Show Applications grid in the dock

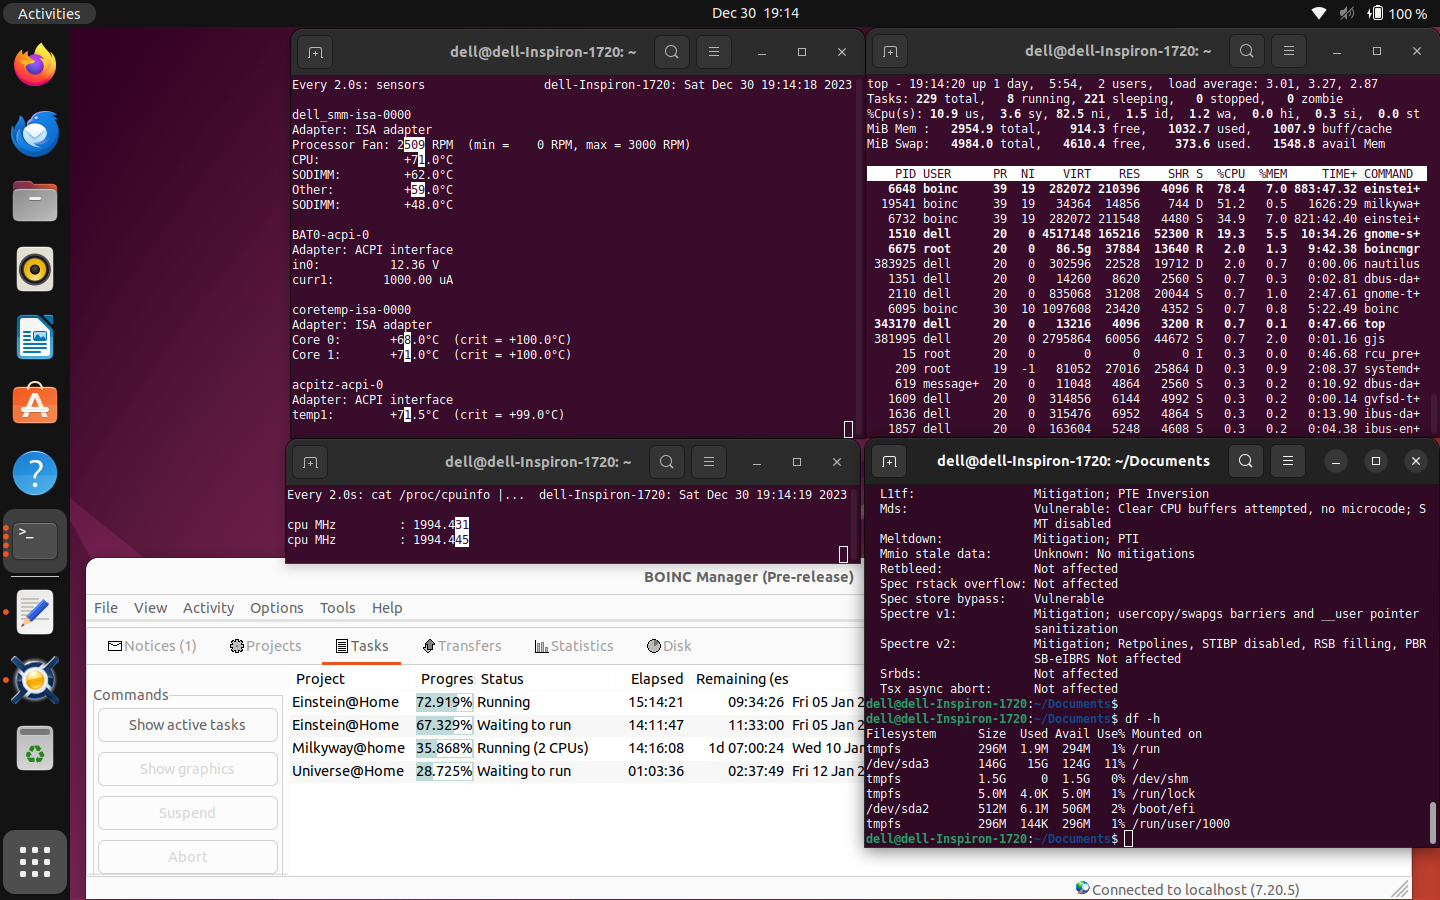click(35, 862)
